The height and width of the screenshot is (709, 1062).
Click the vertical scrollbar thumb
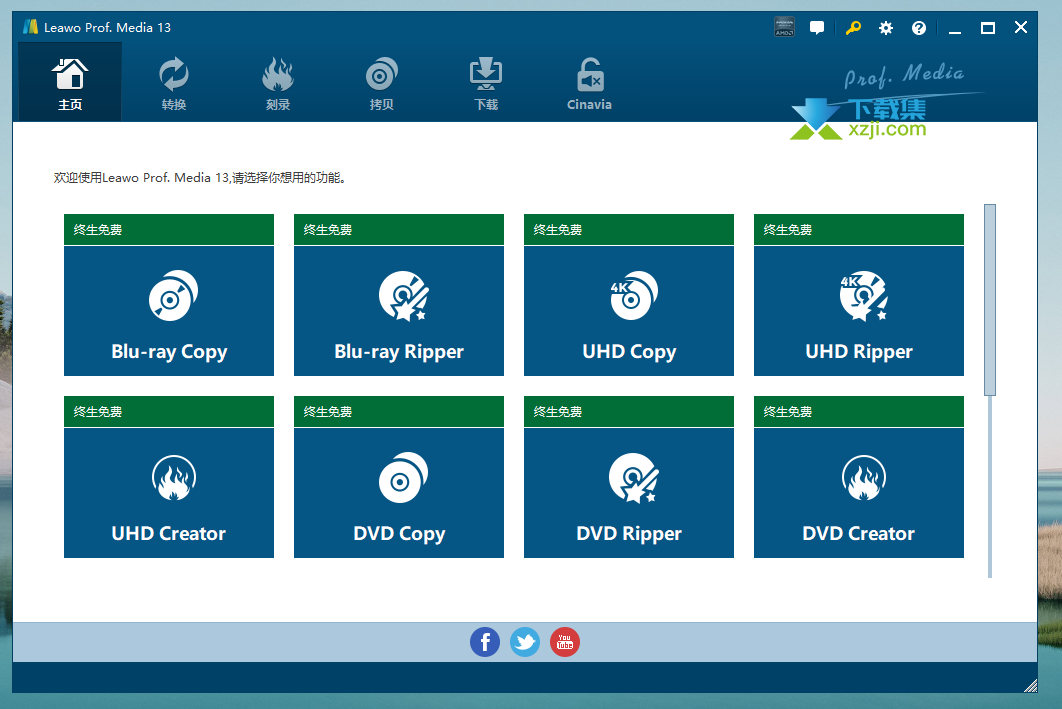point(990,300)
